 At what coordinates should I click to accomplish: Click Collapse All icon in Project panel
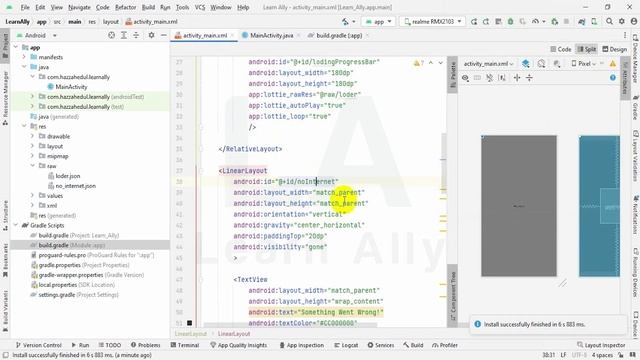click(x=136, y=36)
